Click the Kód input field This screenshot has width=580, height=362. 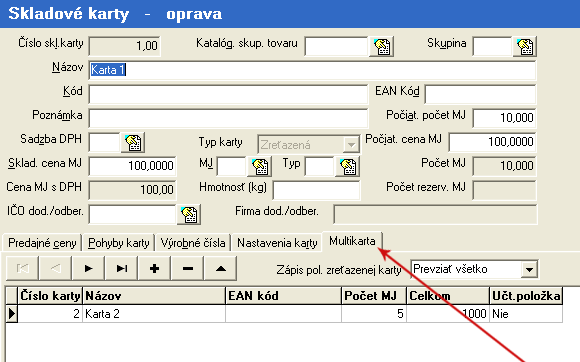click(228, 95)
